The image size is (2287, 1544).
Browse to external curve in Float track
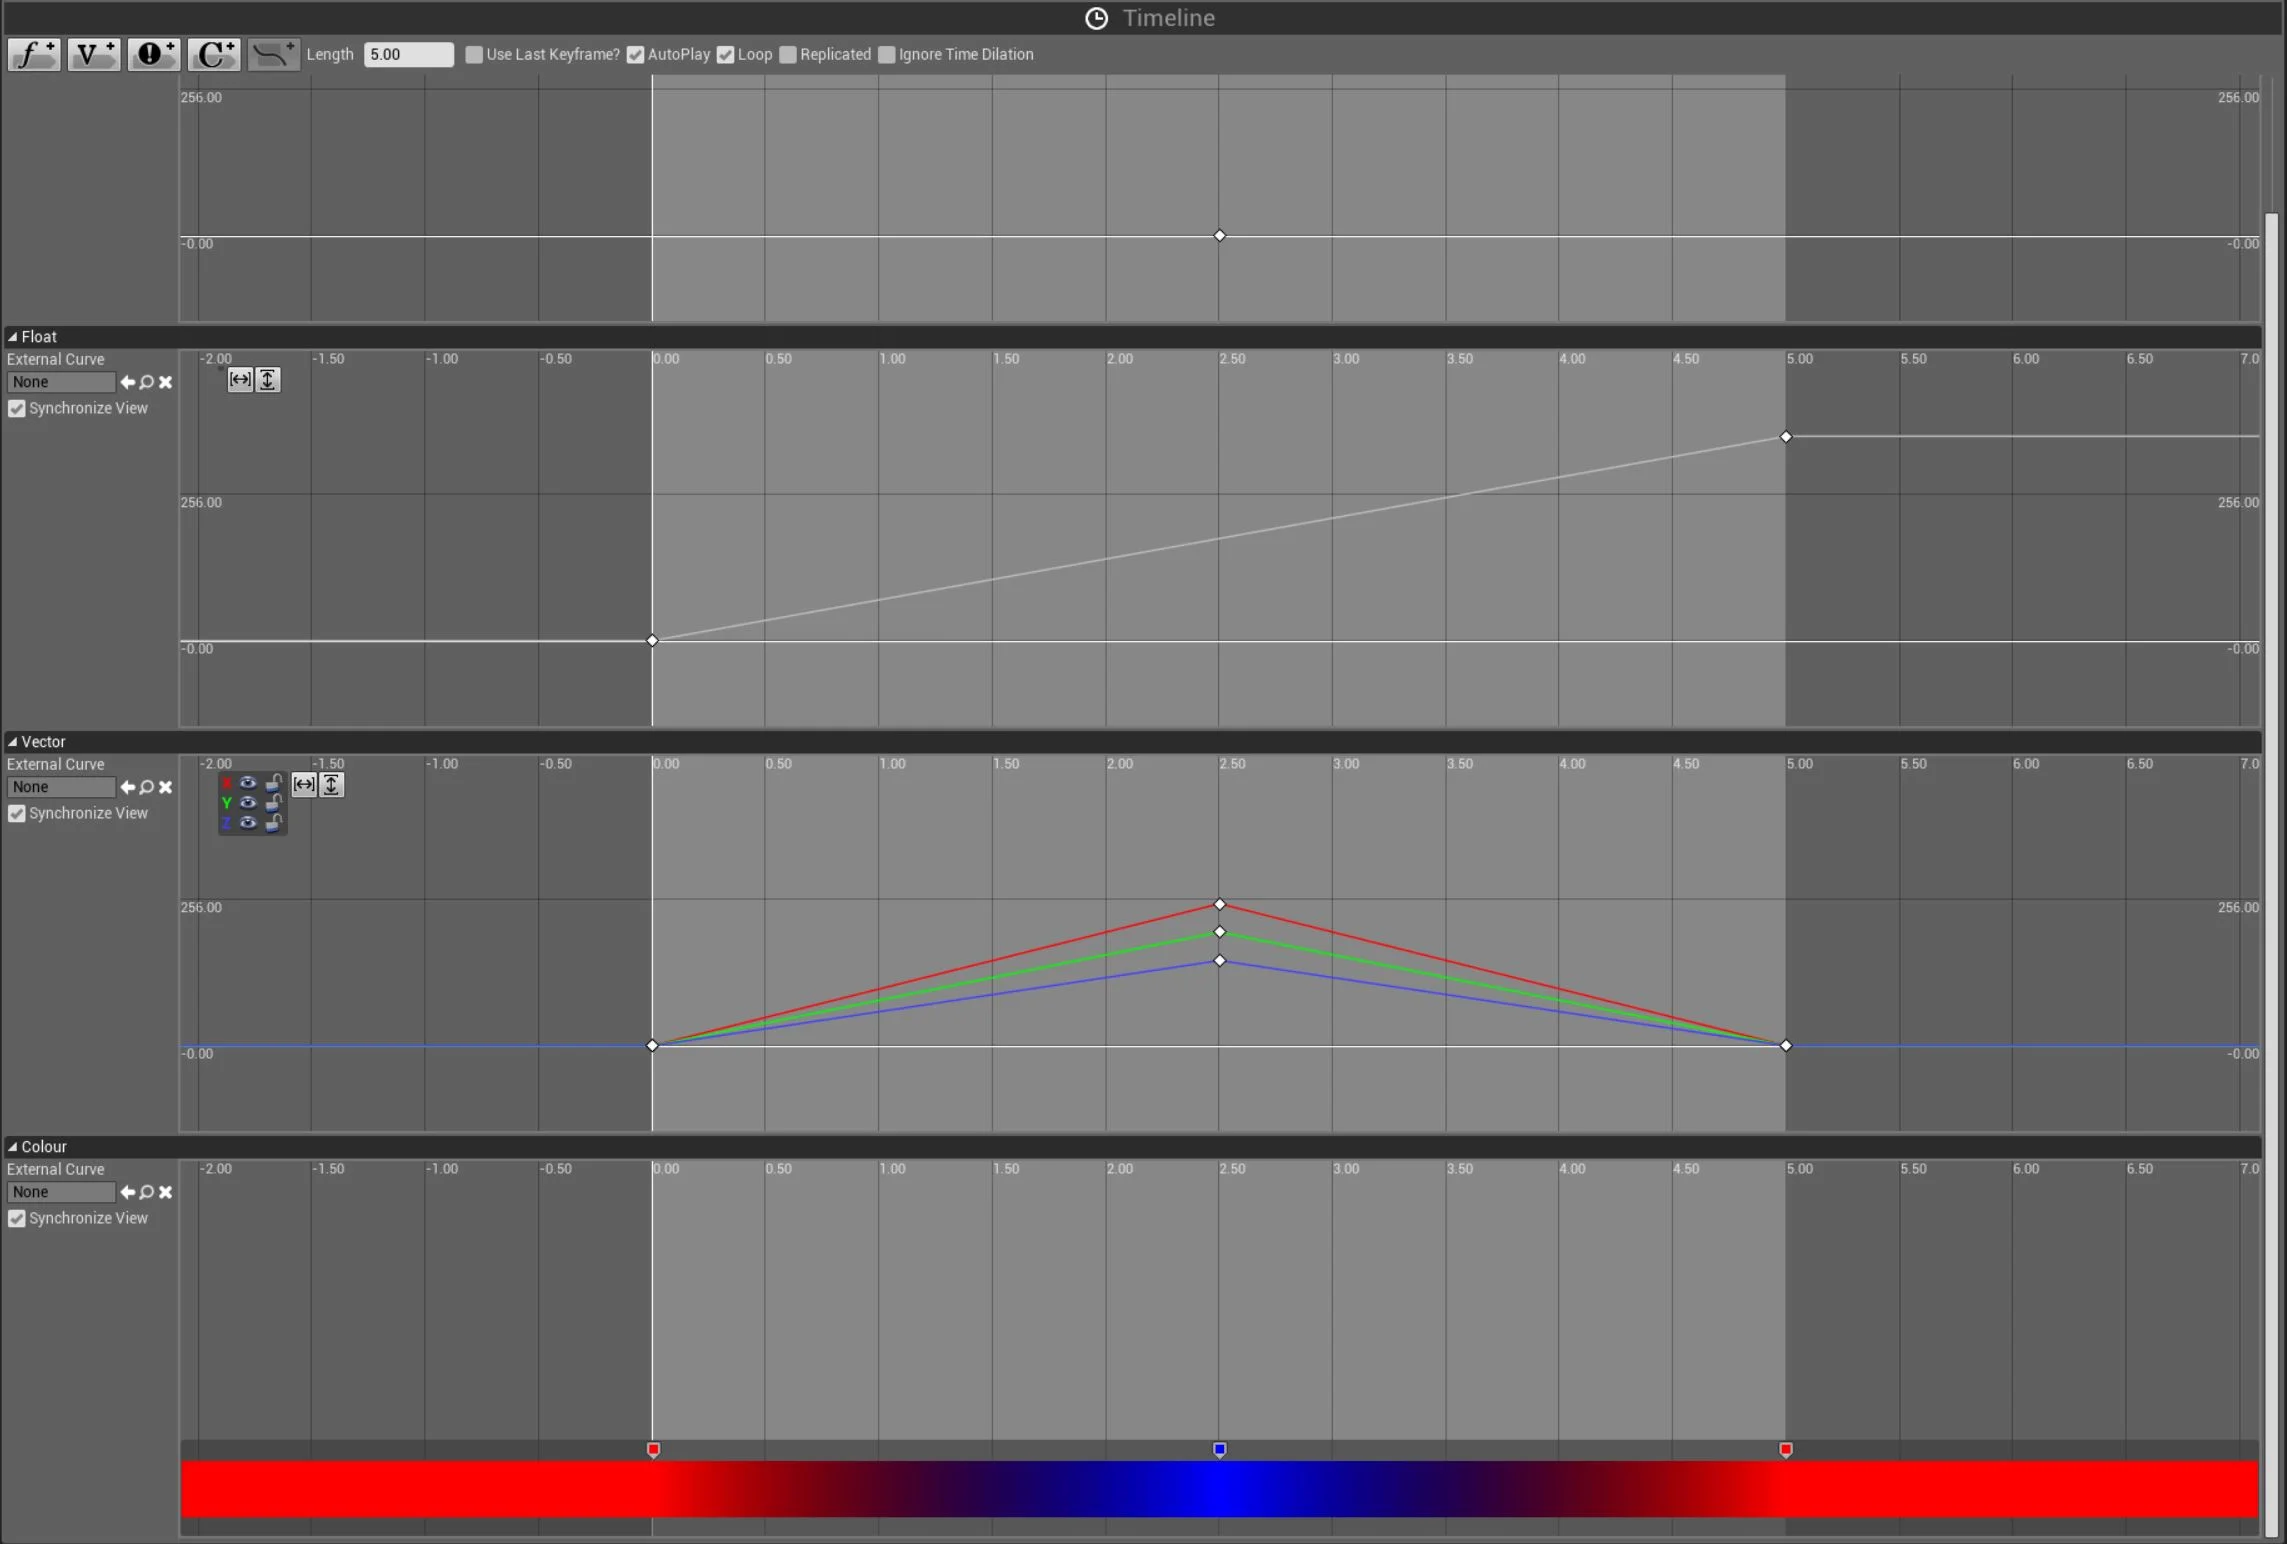[147, 382]
